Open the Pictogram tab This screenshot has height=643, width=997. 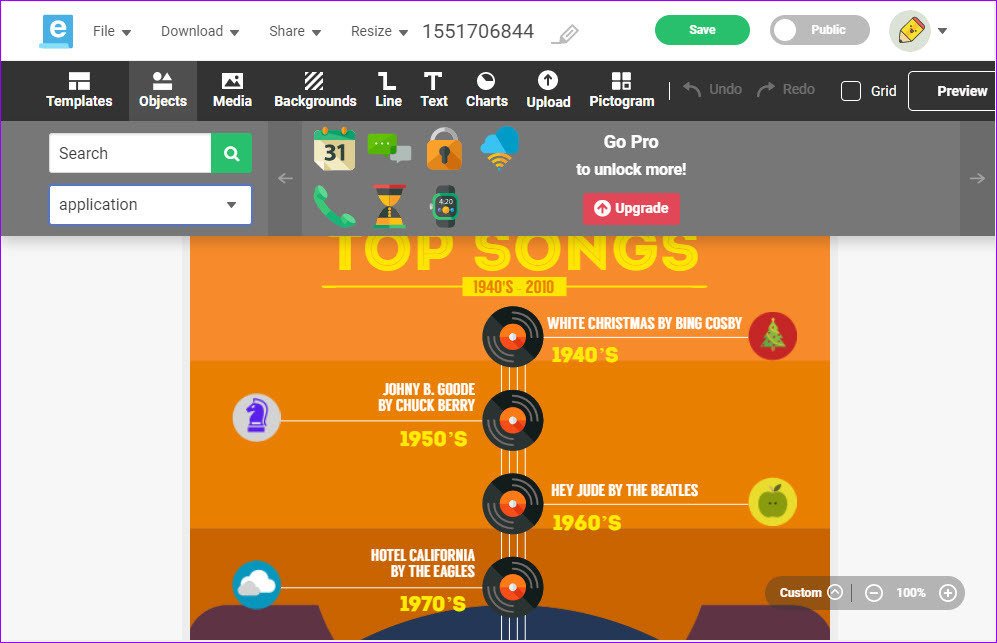(x=621, y=90)
